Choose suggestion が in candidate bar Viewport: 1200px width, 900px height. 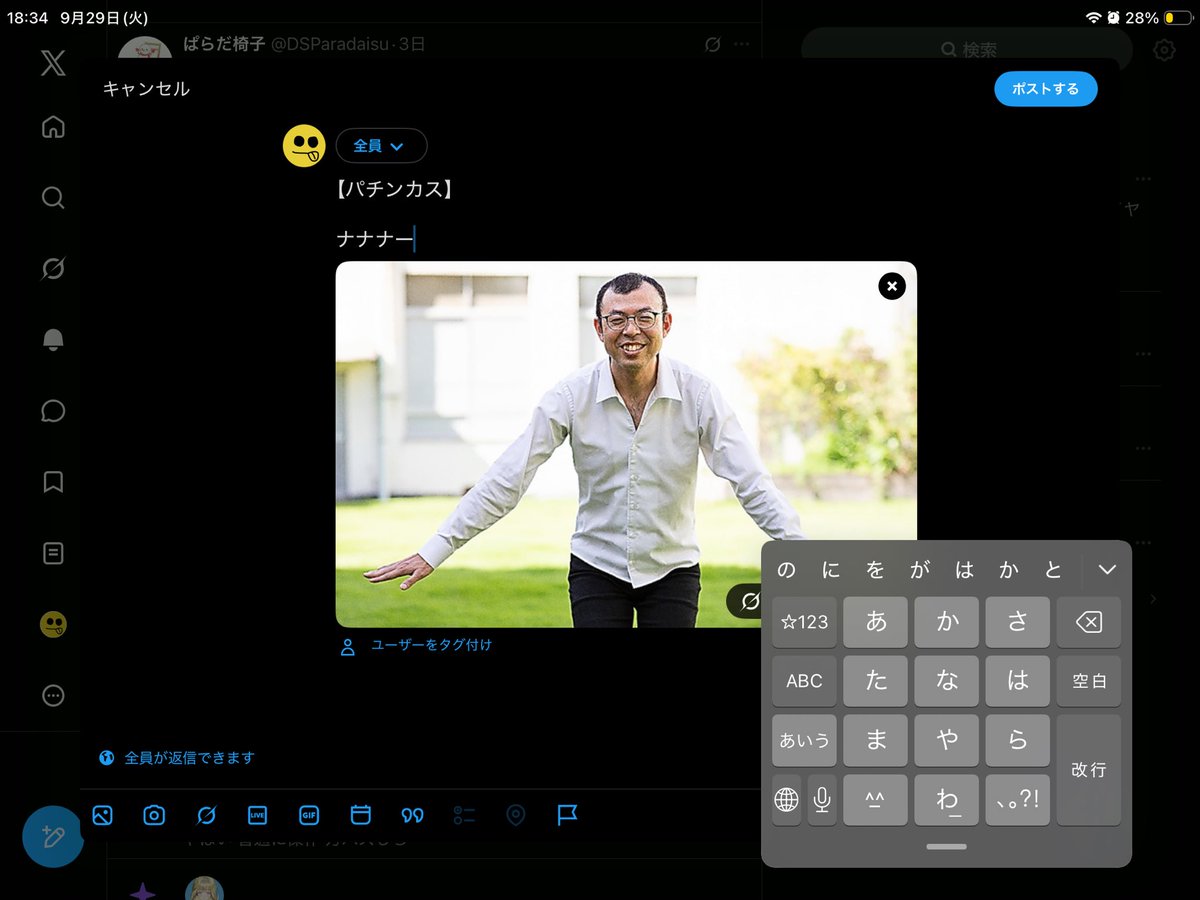[x=920, y=570]
